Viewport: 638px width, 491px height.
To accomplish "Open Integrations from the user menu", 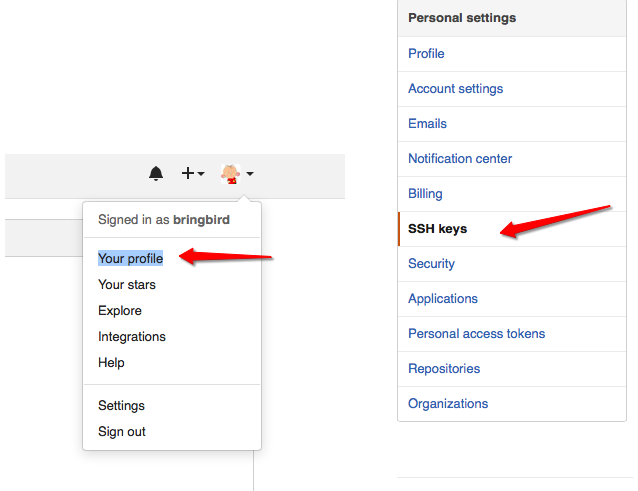I will 132,336.
